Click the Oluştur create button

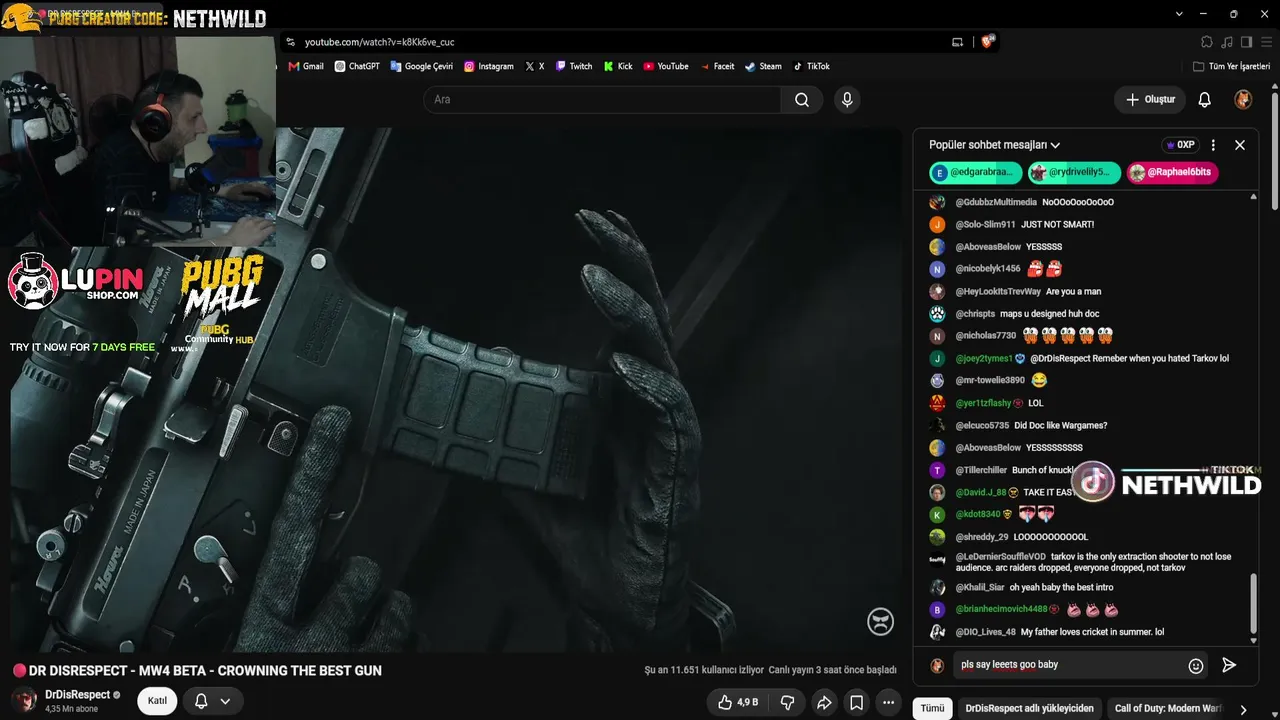point(1150,100)
